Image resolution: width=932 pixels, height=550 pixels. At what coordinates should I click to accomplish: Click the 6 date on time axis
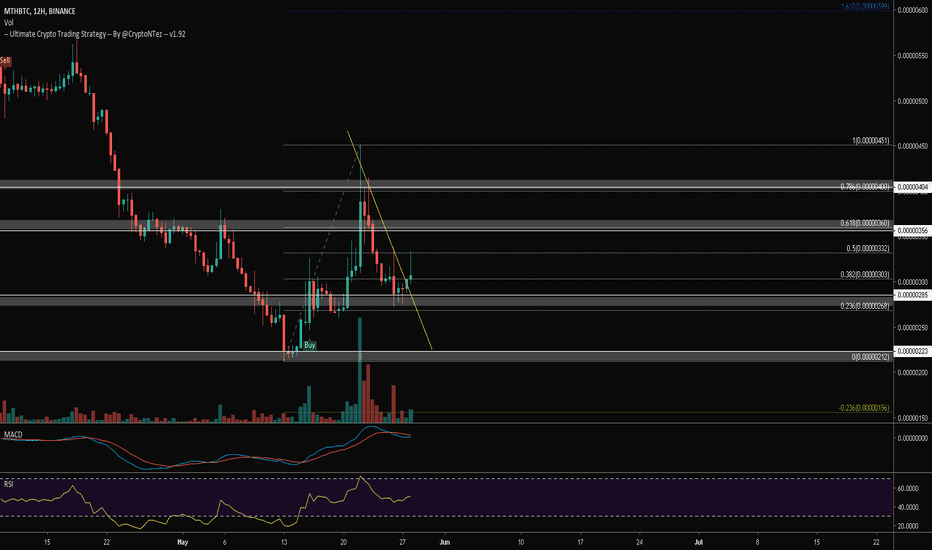coord(224,542)
